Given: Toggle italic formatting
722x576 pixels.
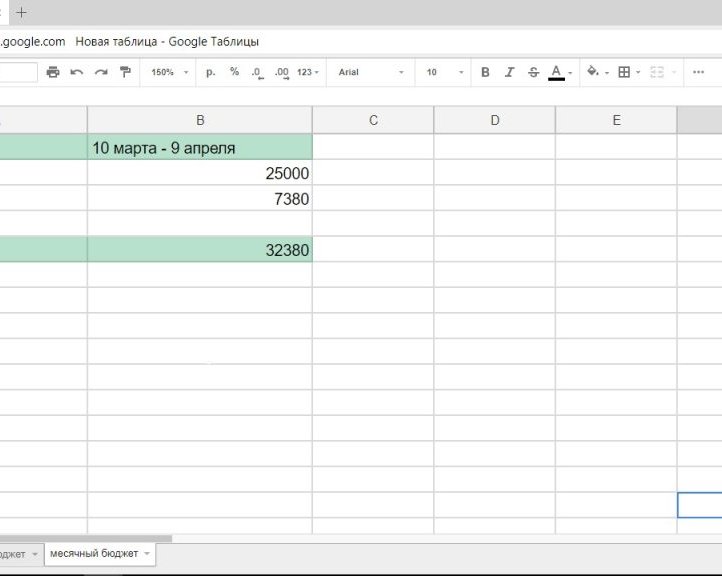Looking at the screenshot, I should point(510,72).
